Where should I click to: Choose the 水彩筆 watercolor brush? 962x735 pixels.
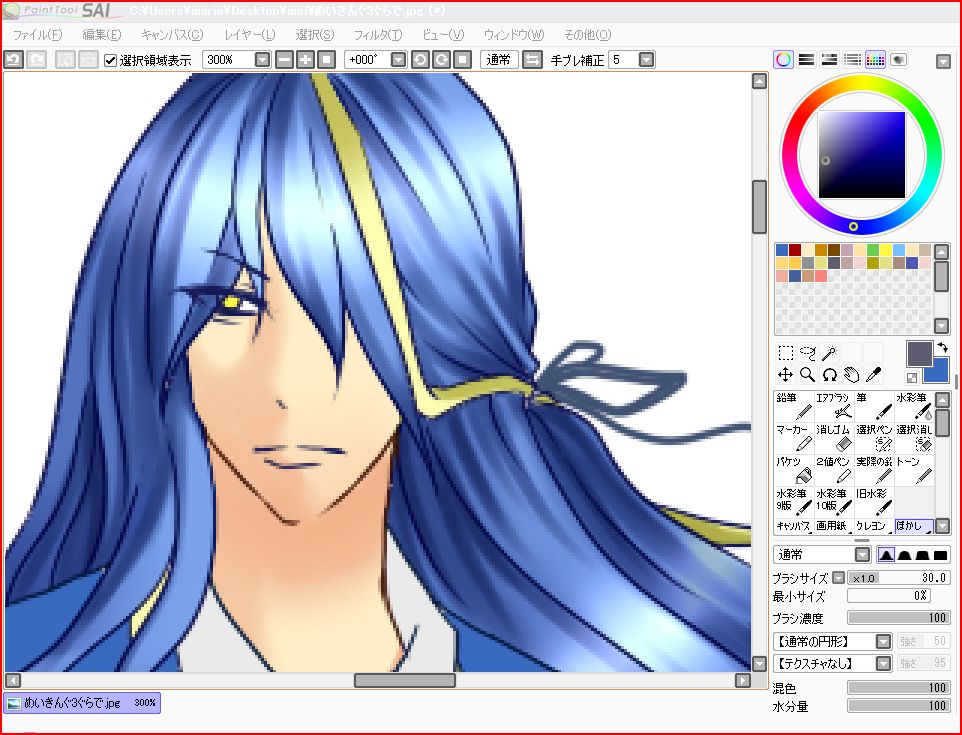[914, 406]
